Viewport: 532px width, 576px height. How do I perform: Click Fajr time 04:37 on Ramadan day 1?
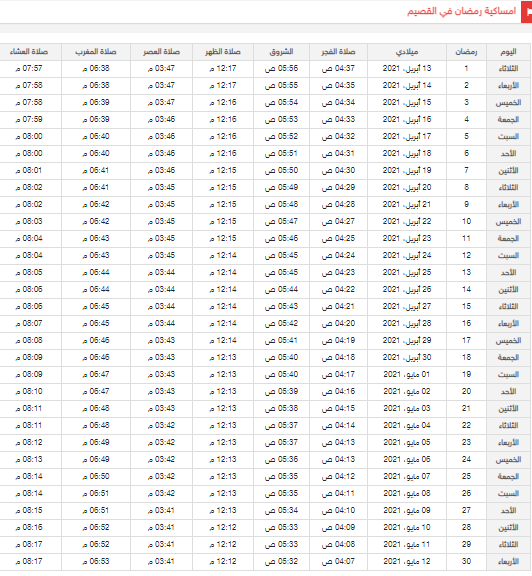point(338,69)
